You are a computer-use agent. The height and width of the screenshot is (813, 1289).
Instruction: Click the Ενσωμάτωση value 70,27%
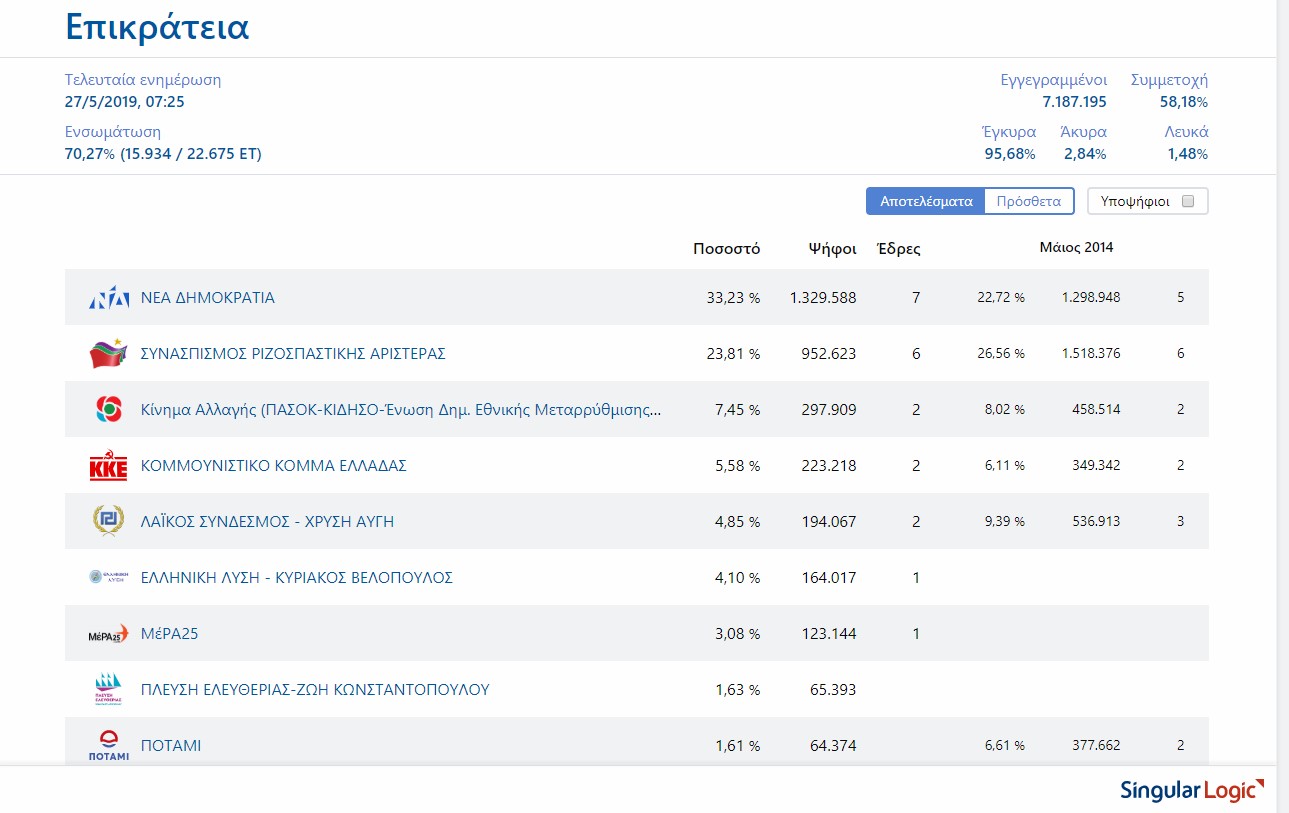(90, 154)
